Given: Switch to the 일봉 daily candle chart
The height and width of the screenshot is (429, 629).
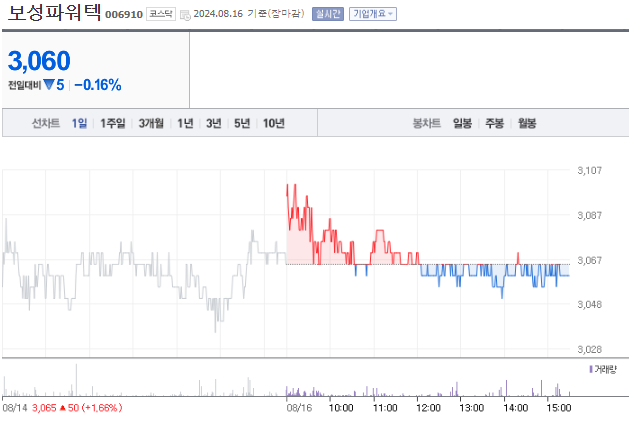Looking at the screenshot, I should (x=463, y=123).
